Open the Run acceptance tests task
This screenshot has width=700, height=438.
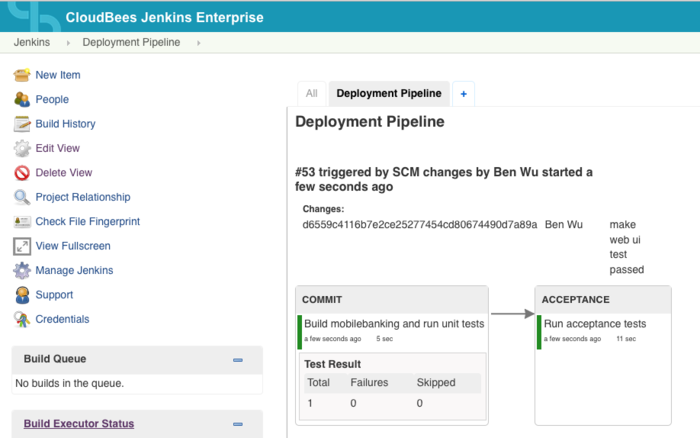coord(595,324)
